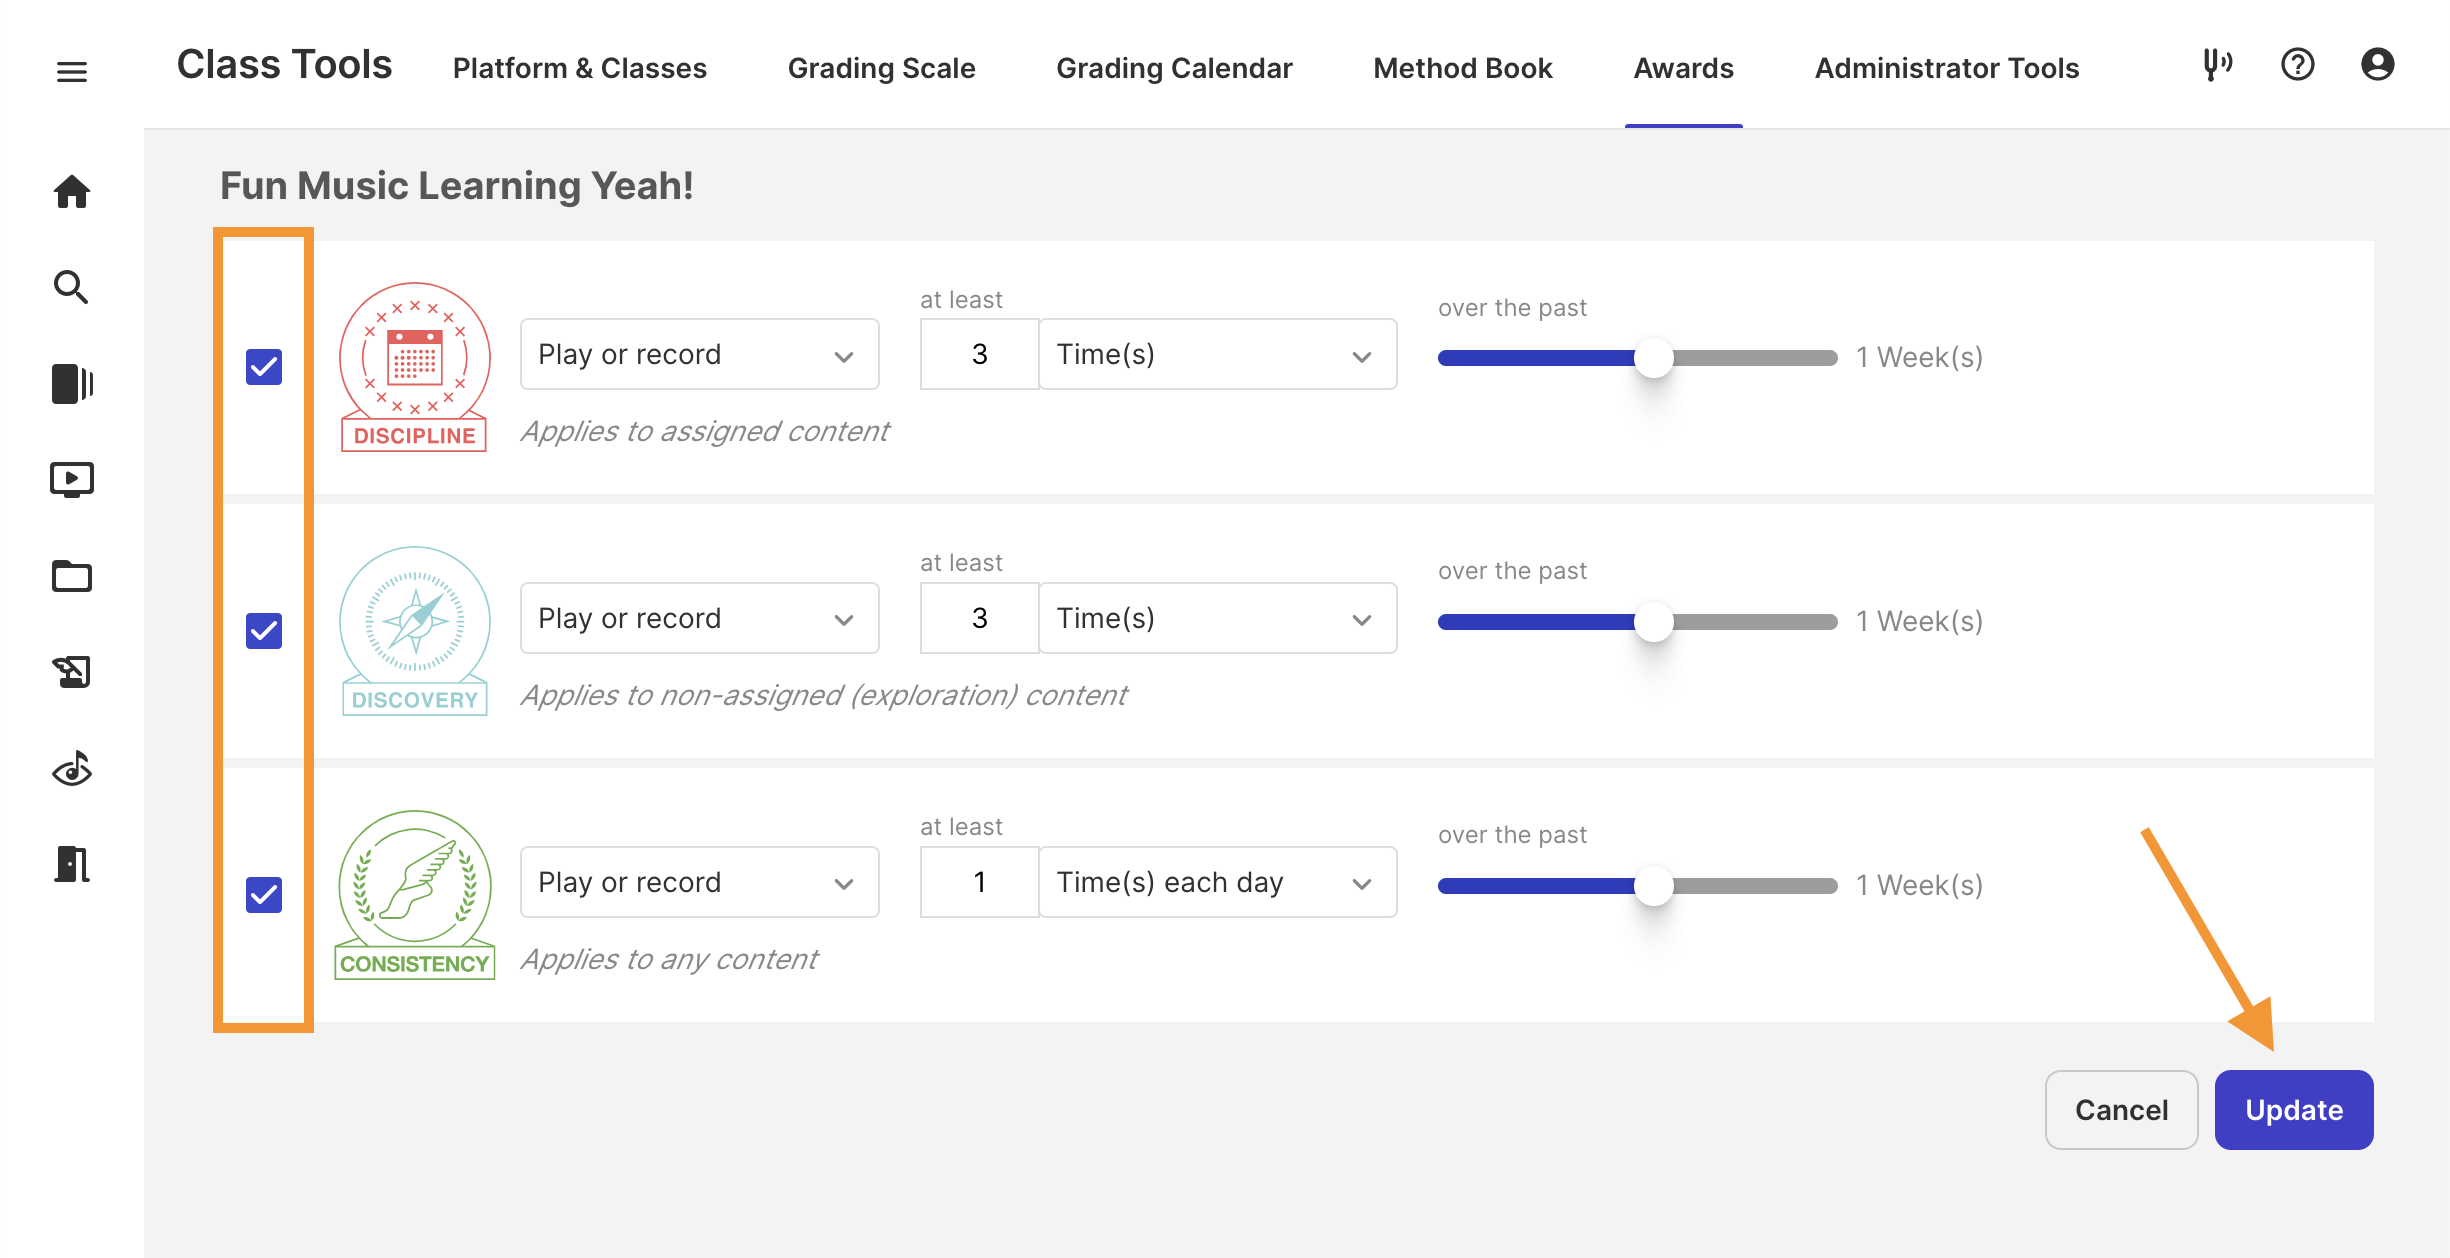Viewport: 2450px width, 1258px height.
Task: Click the Consistency weeks slider handle
Action: [1654, 886]
